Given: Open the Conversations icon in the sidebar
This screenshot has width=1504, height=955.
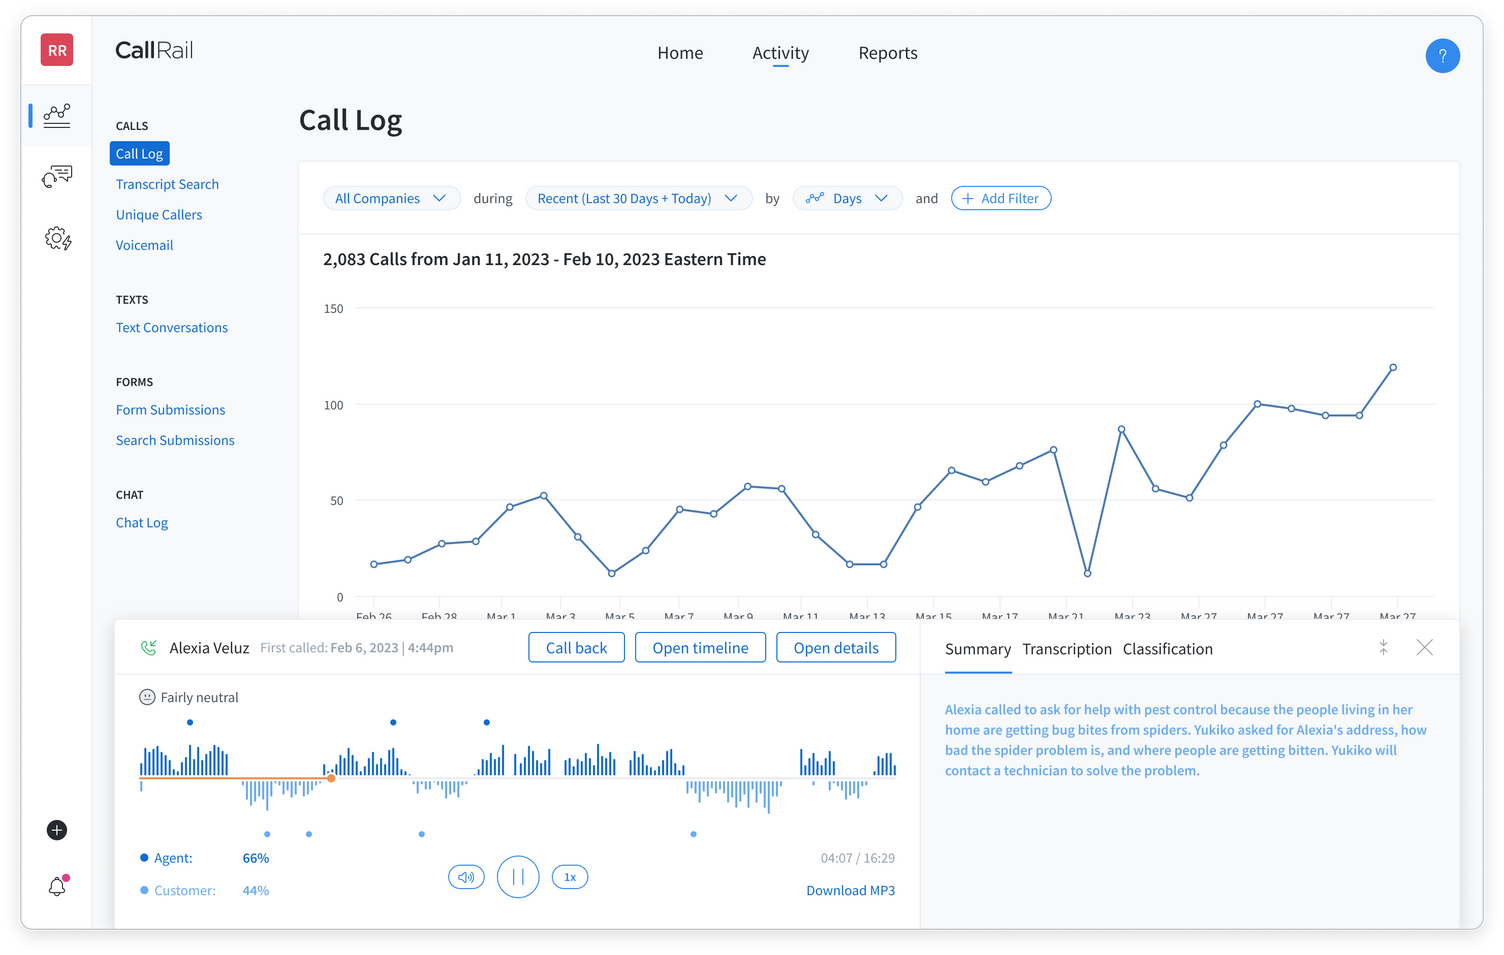Looking at the screenshot, I should (56, 176).
